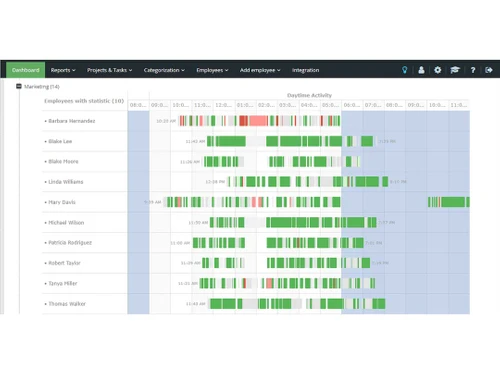This screenshot has height=375, width=500.
Task: Click Barbara Hernandez's large red activity block
Action: point(258,121)
